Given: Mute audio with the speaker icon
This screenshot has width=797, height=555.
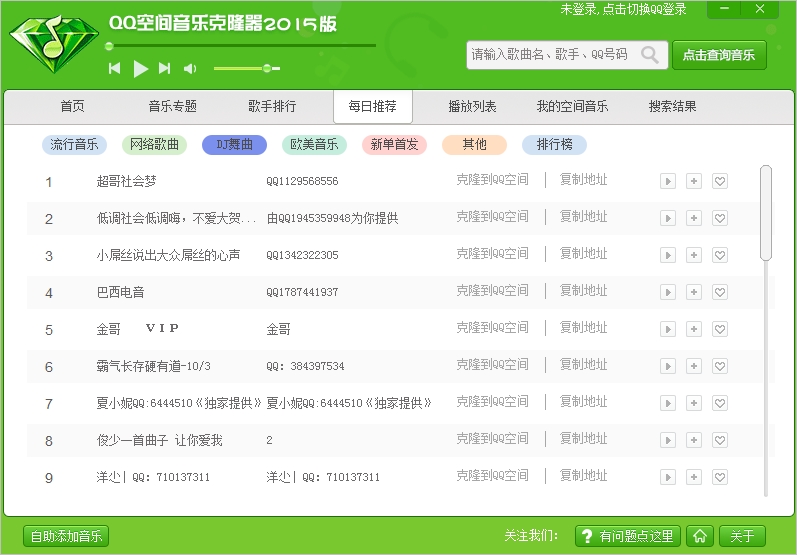Looking at the screenshot, I should point(190,69).
